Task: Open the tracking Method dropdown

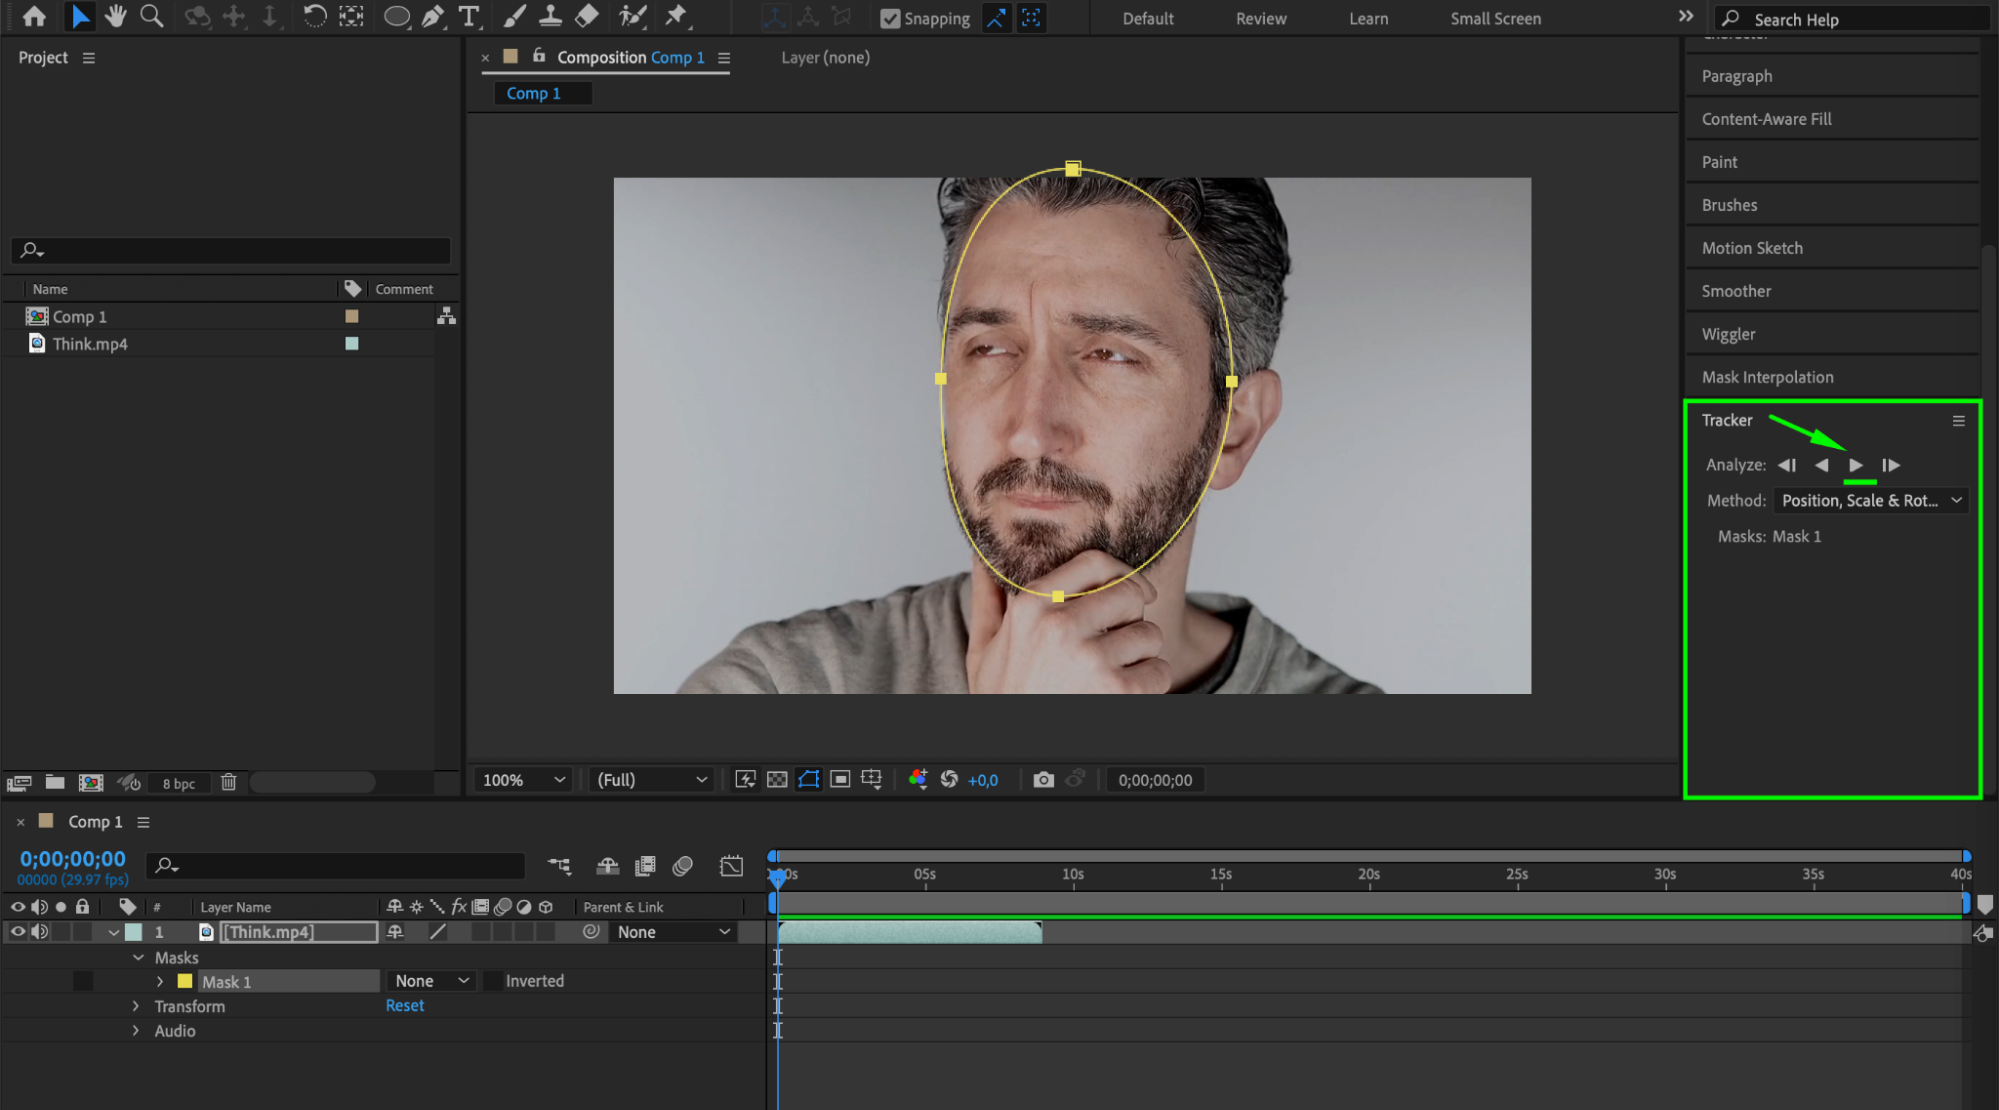Action: 1870,501
